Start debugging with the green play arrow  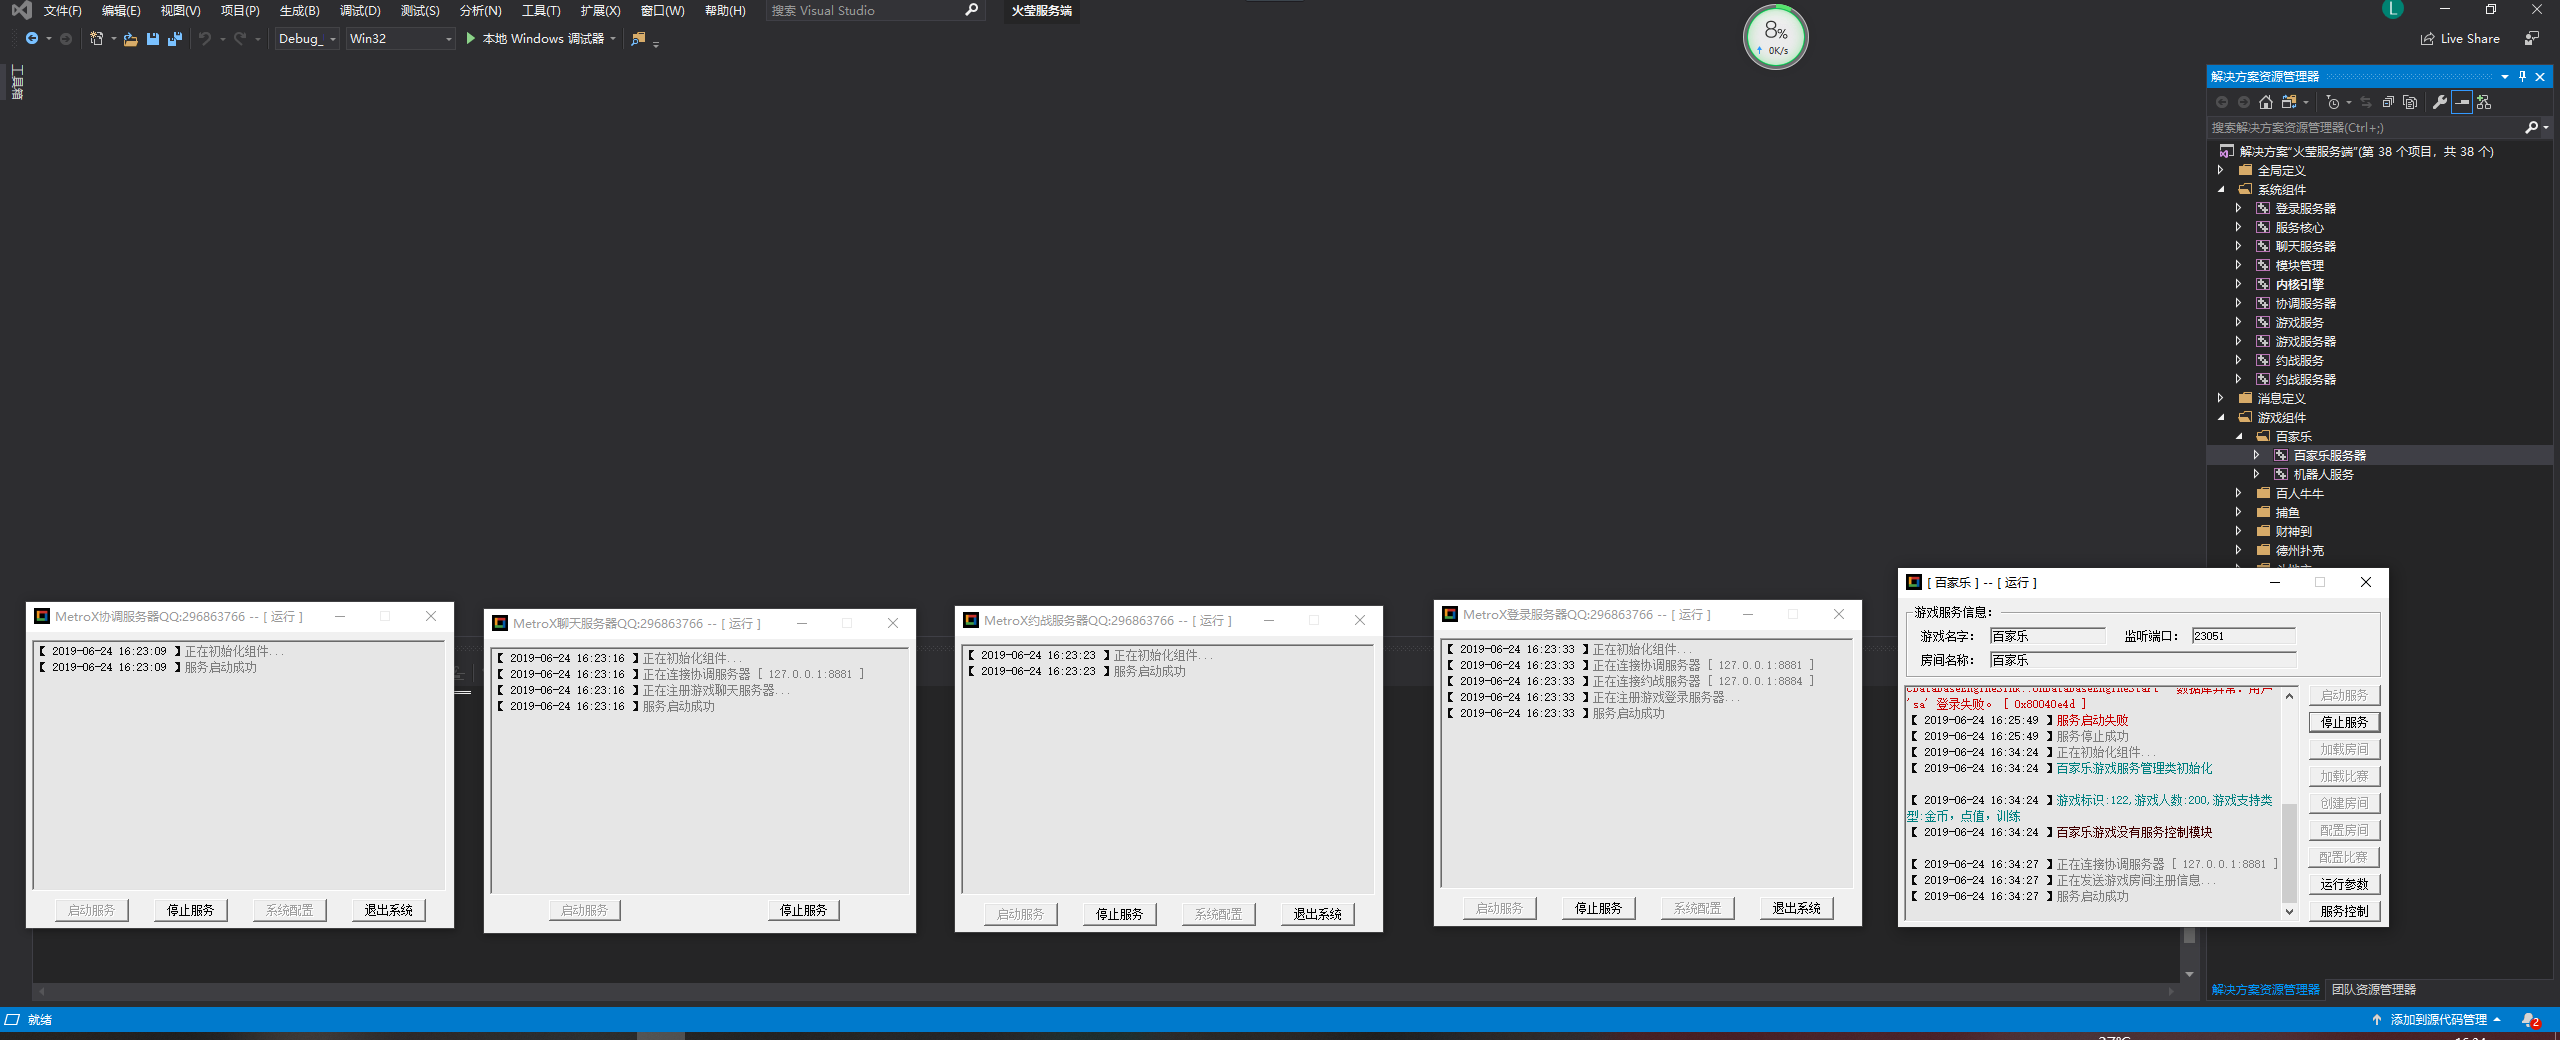[x=470, y=38]
